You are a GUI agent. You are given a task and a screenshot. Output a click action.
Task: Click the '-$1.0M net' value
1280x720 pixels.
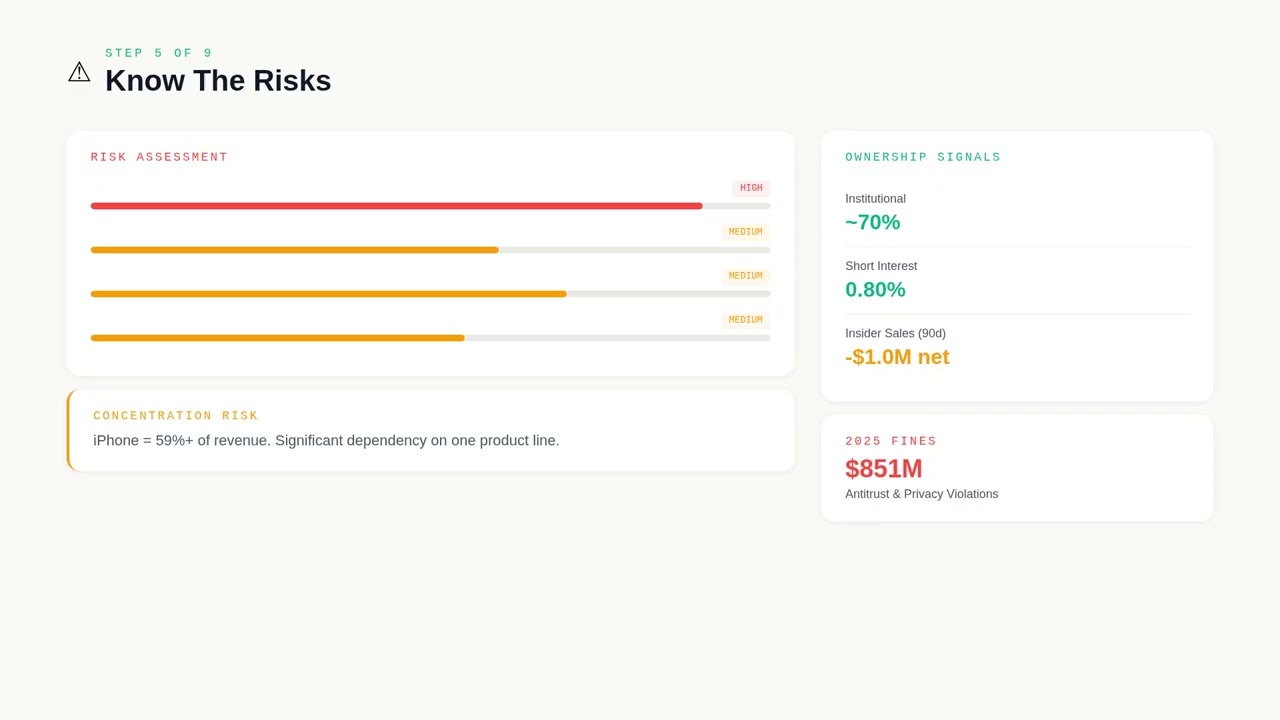[x=897, y=357]
